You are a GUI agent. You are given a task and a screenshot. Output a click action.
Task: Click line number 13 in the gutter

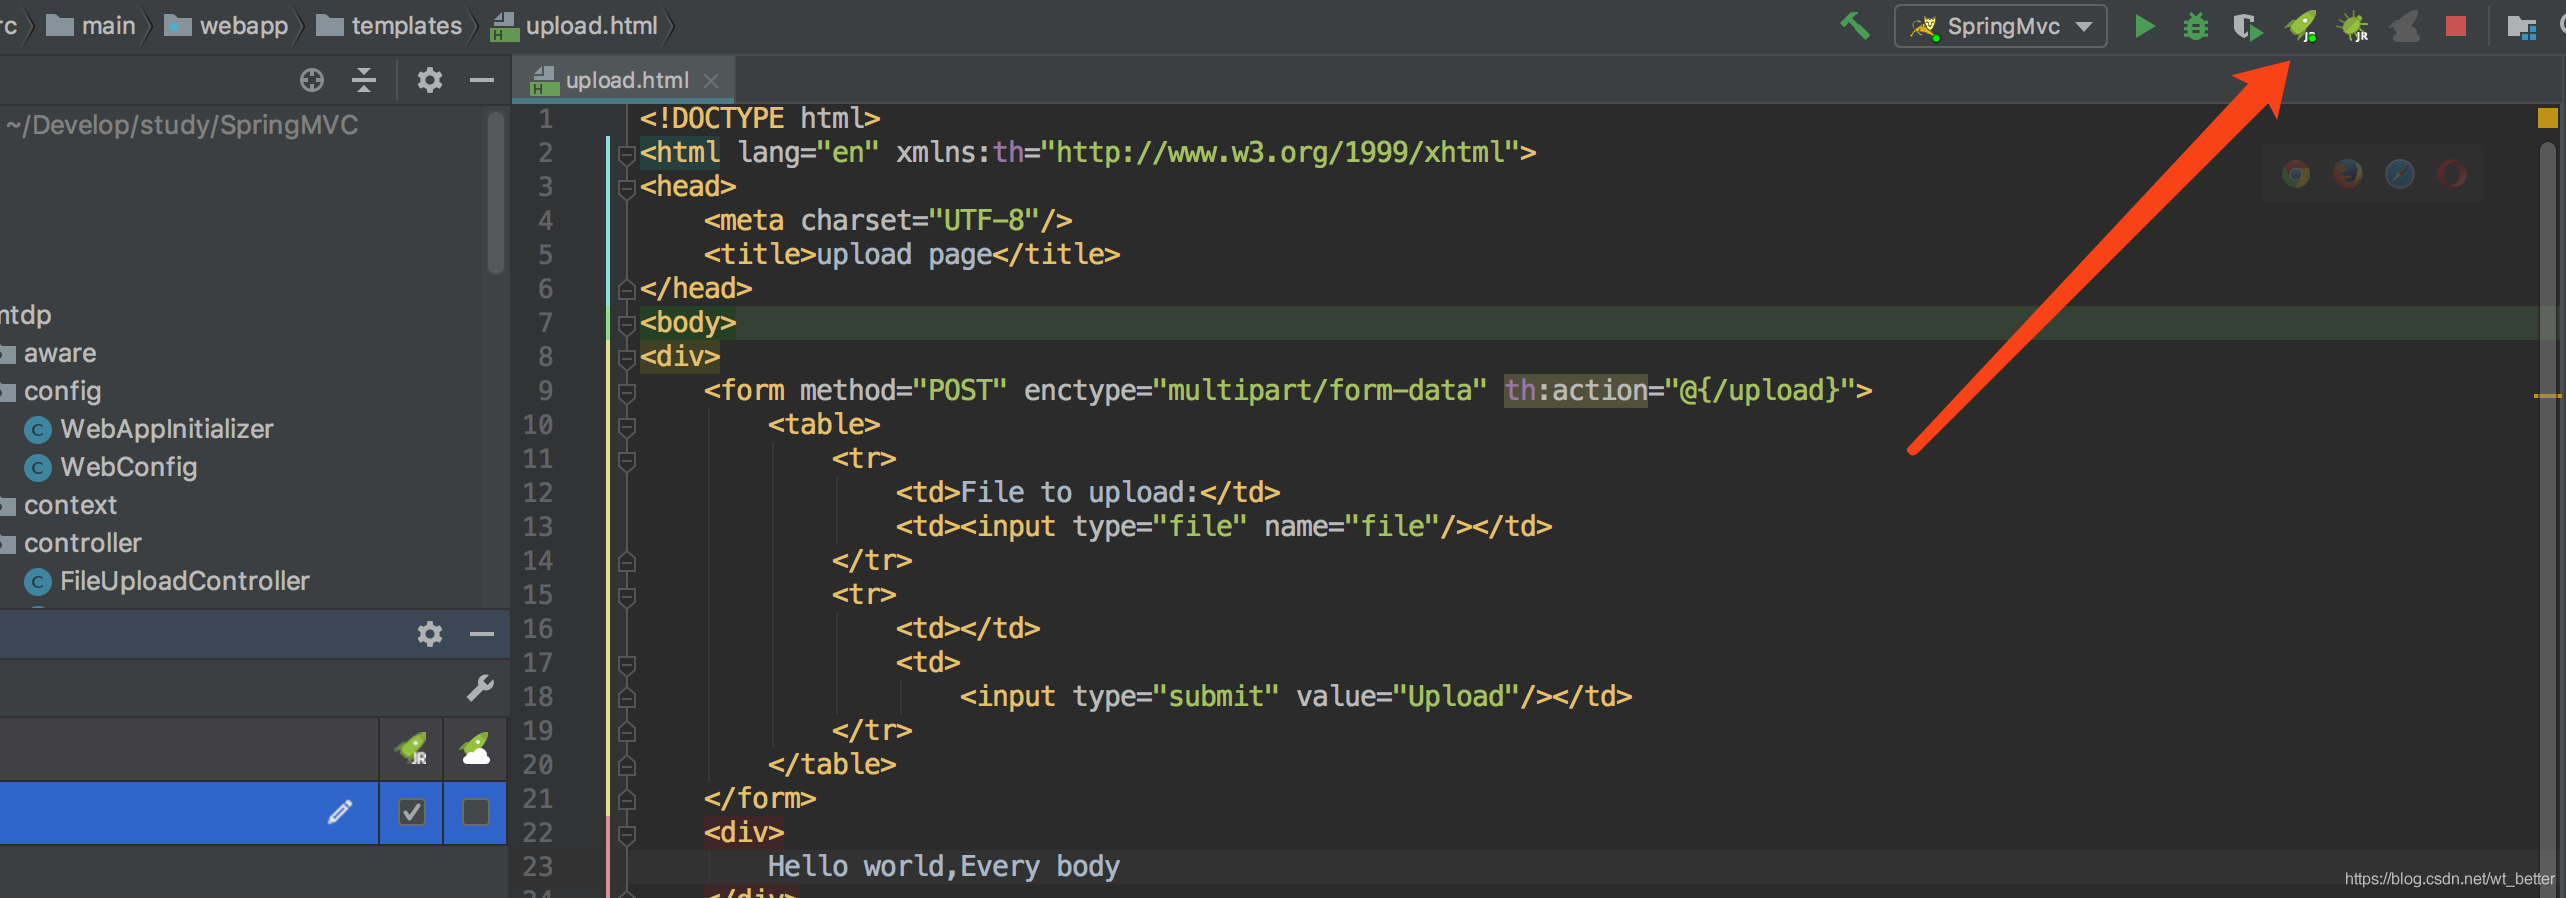537,527
